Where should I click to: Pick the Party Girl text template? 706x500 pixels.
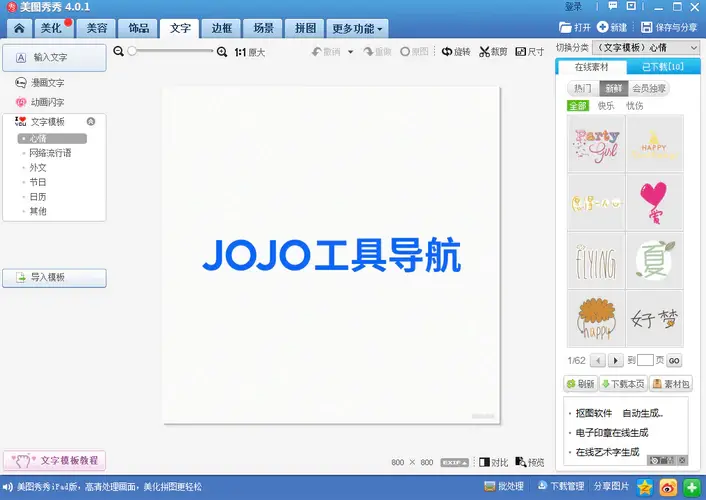[x=596, y=143]
